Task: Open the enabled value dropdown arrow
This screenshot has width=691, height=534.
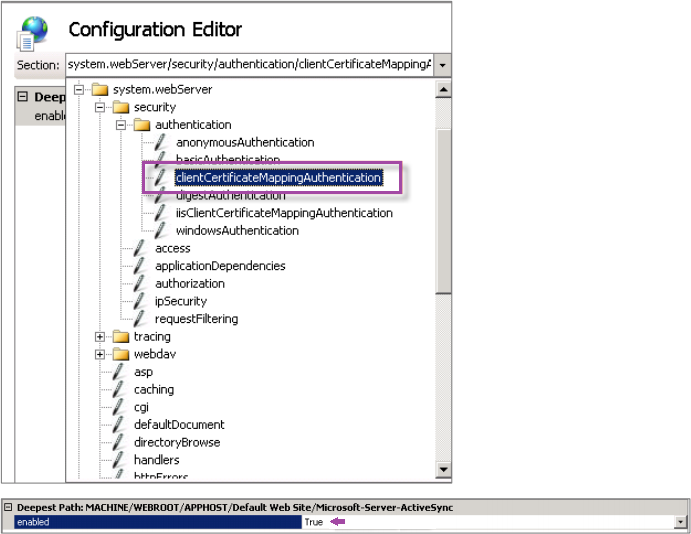Action: (x=681, y=522)
